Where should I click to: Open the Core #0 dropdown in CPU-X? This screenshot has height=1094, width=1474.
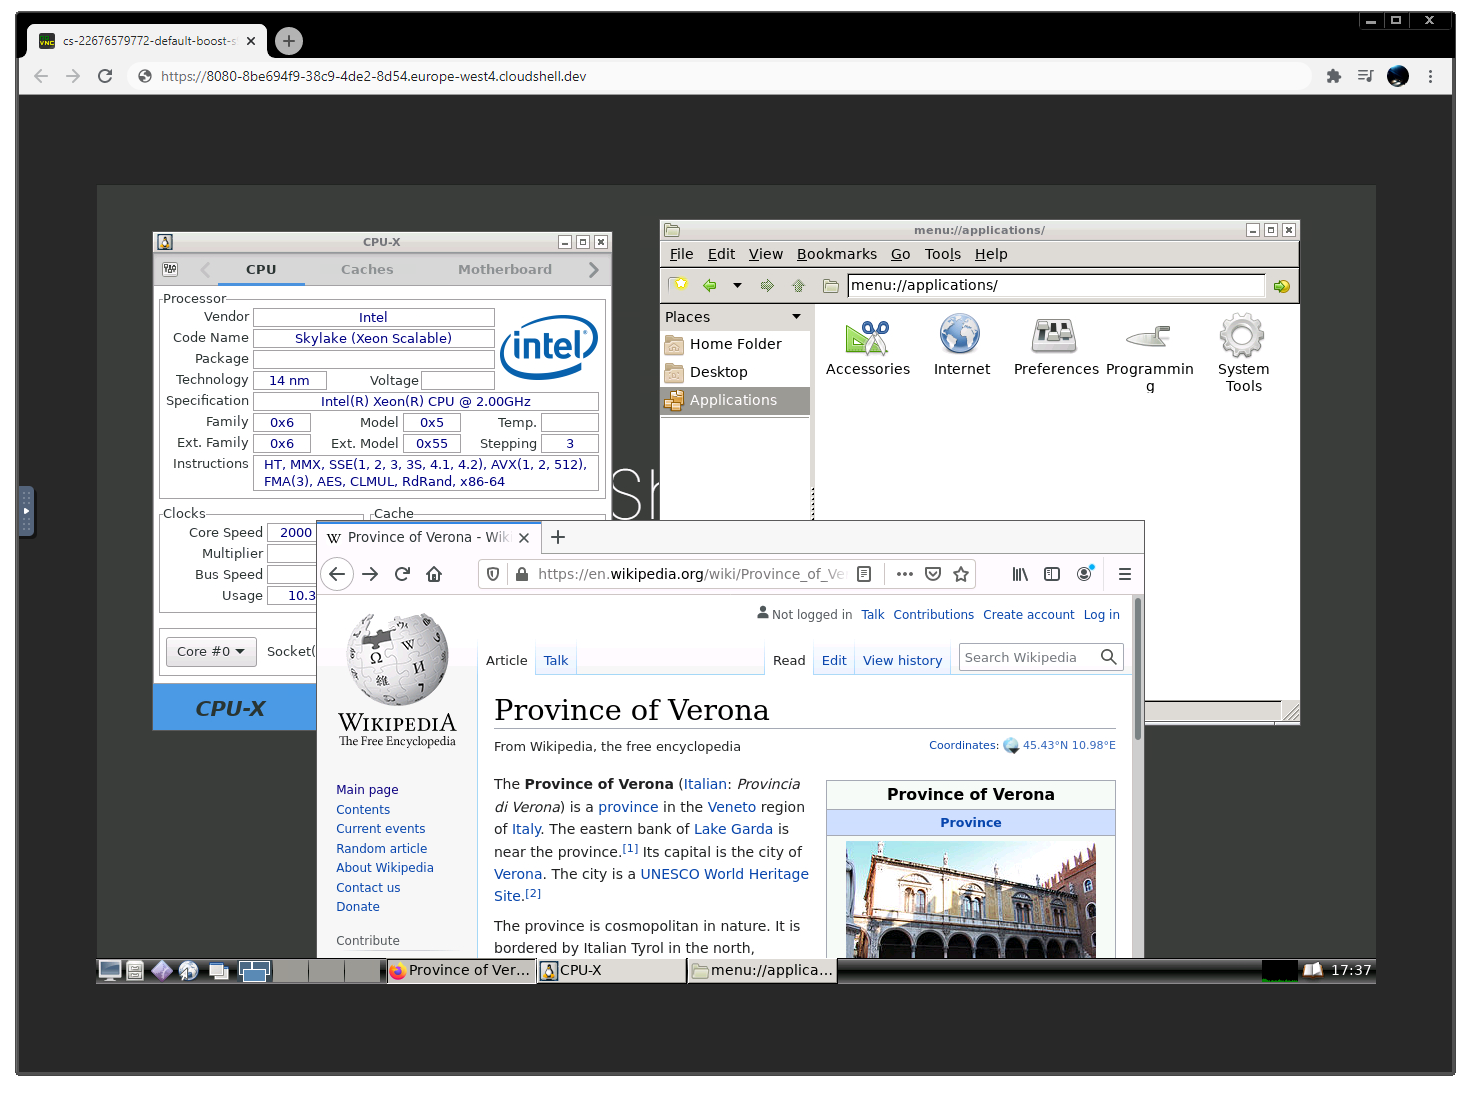211,651
